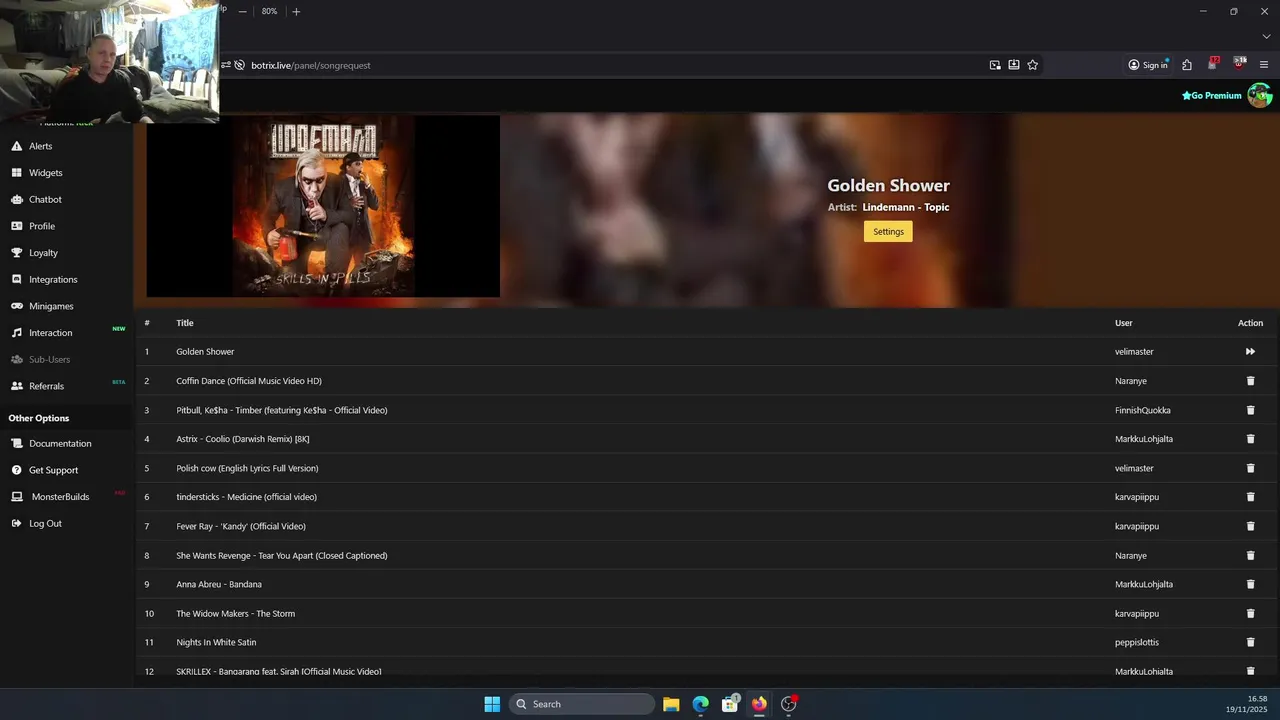1280x720 pixels.
Task: Open the Alerts section
Action: [x=40, y=146]
